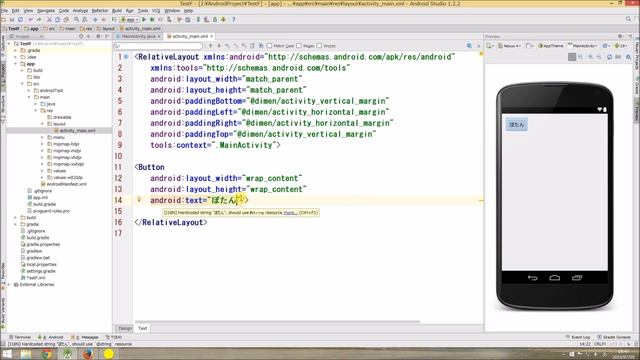Open the MainActivity dropdown in Preview
640x360 pixels.
(583, 46)
